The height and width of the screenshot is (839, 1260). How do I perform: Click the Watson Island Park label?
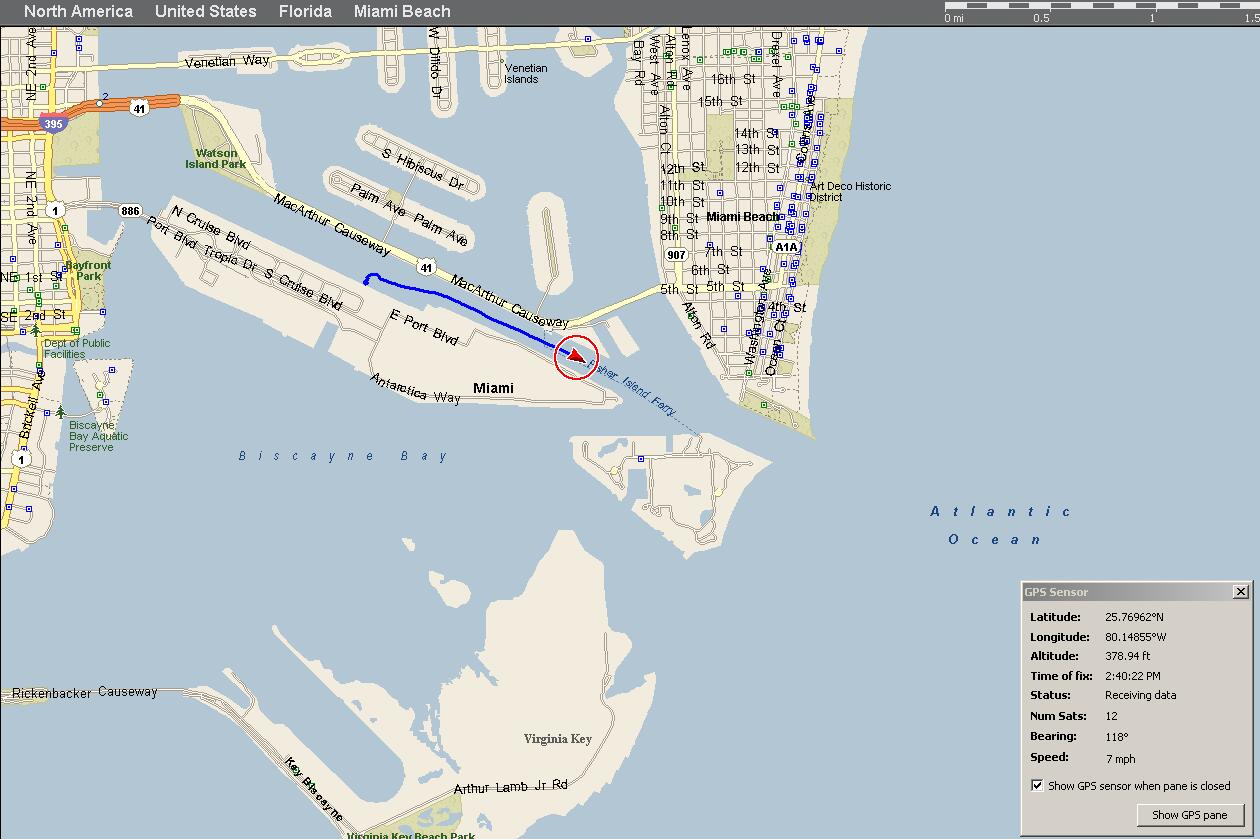click(x=215, y=159)
